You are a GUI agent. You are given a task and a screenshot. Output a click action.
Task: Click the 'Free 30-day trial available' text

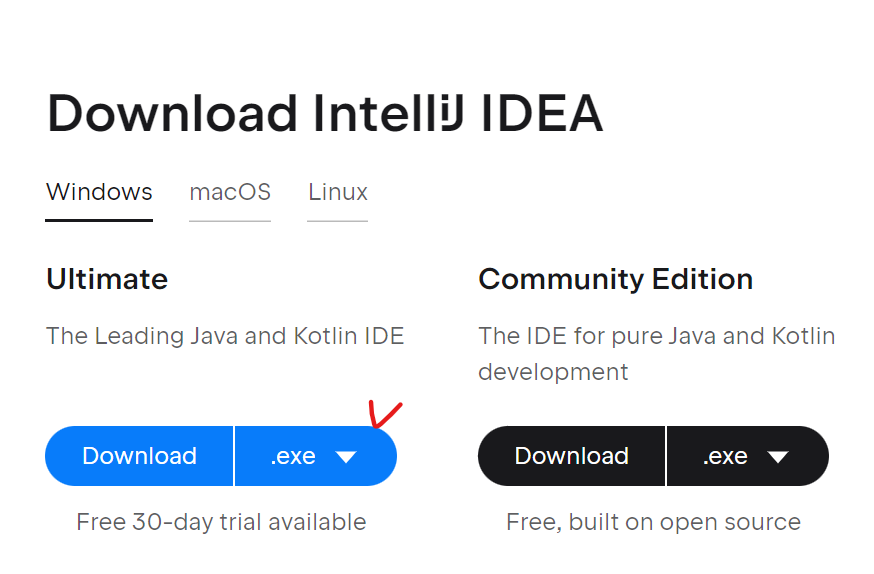[x=221, y=522]
